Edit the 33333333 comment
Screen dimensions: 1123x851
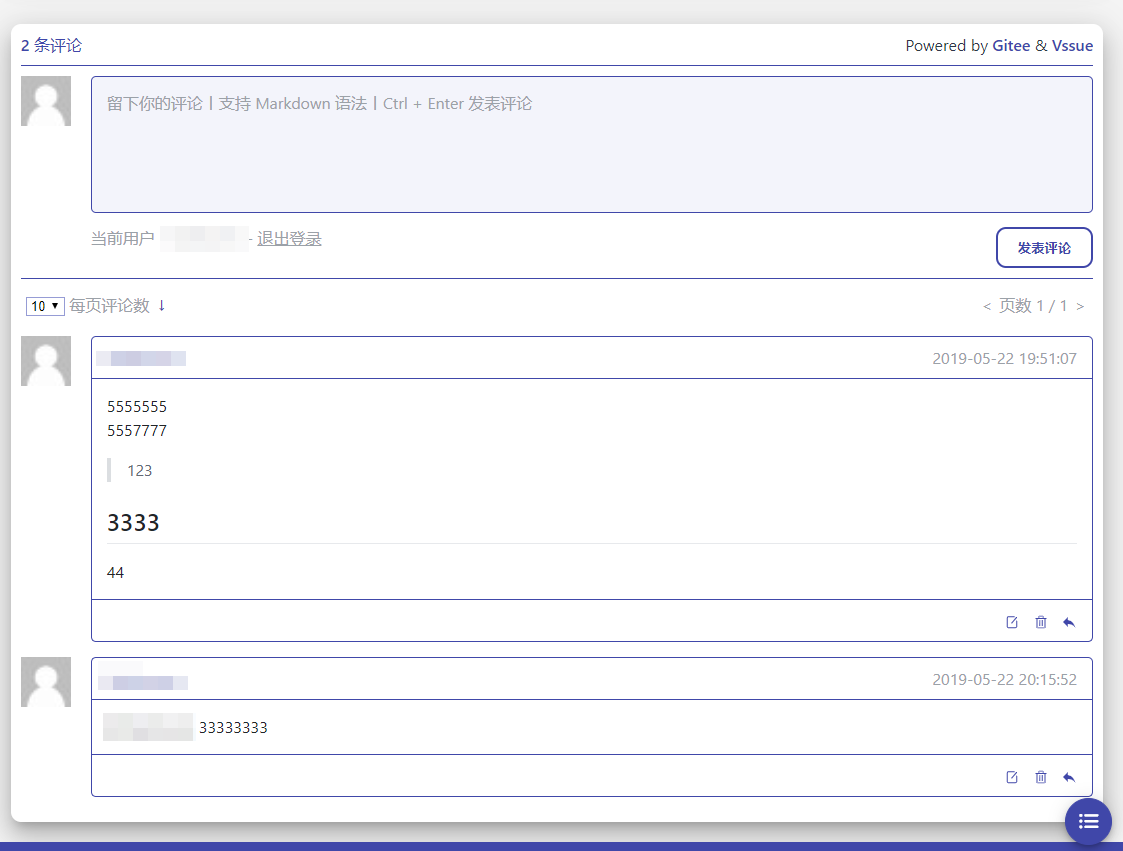[x=1012, y=777]
